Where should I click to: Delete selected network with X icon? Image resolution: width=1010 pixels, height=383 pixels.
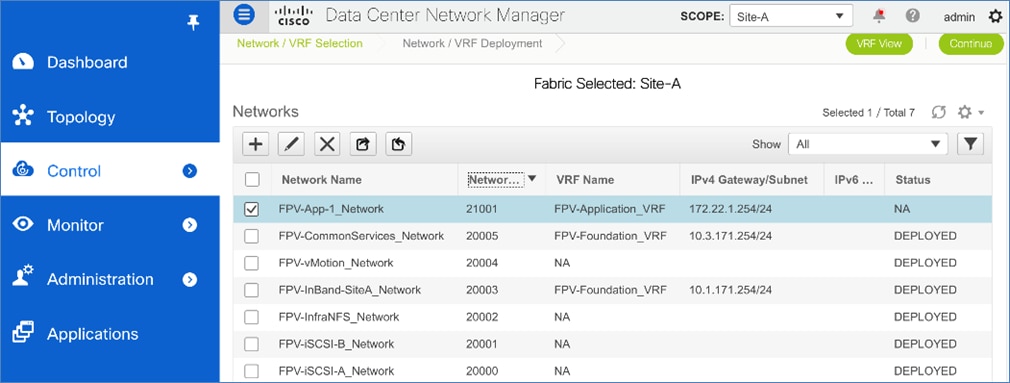327,144
